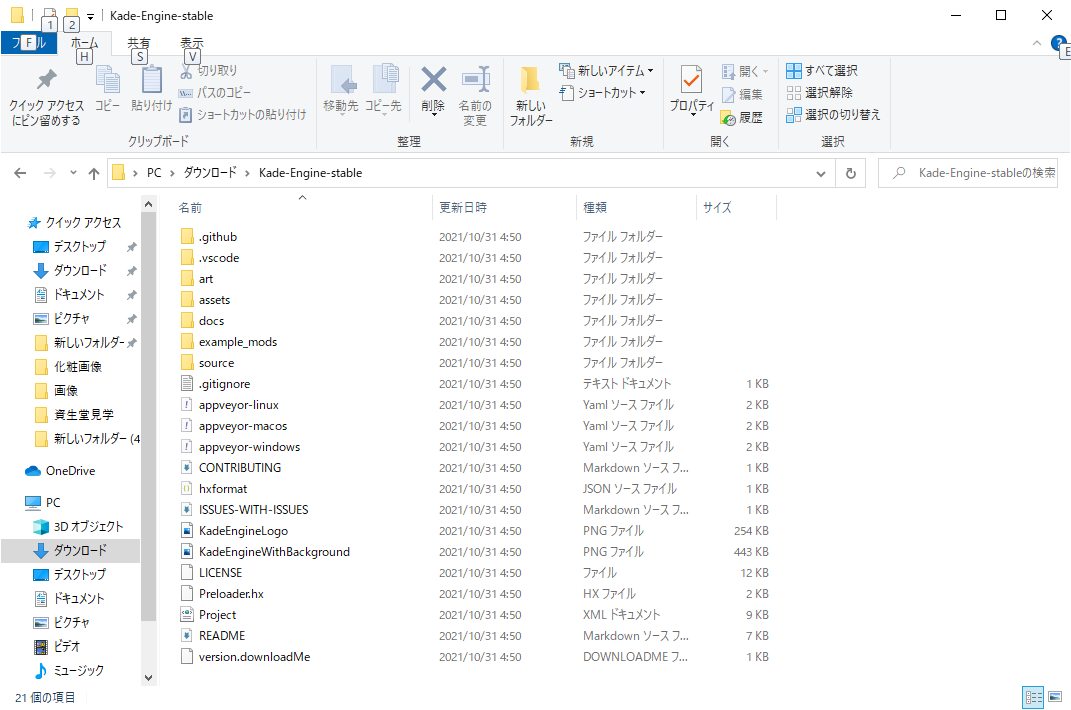Go back with the left arrow
This screenshot has height=710, width=1071.
pos(20,174)
